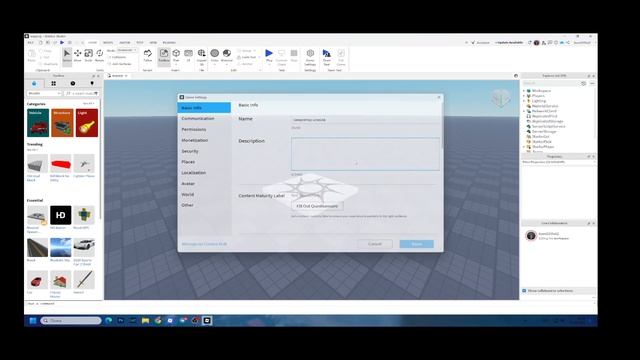Open the Avatar ribbon tab

(124, 42)
